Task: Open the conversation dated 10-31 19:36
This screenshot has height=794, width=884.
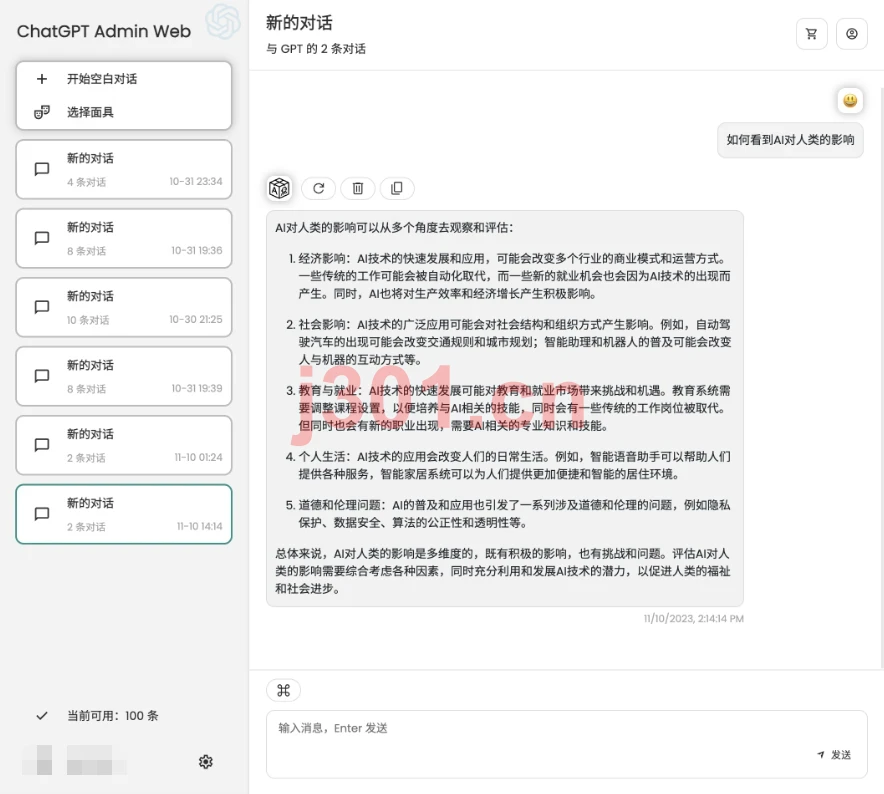Action: [124, 239]
